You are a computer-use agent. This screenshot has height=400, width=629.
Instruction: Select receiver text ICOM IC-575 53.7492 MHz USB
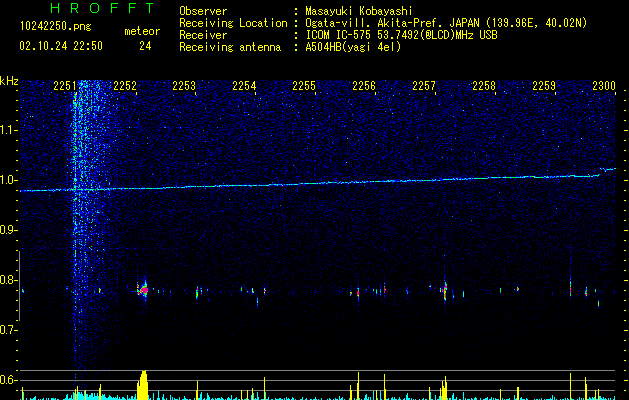[401, 35]
